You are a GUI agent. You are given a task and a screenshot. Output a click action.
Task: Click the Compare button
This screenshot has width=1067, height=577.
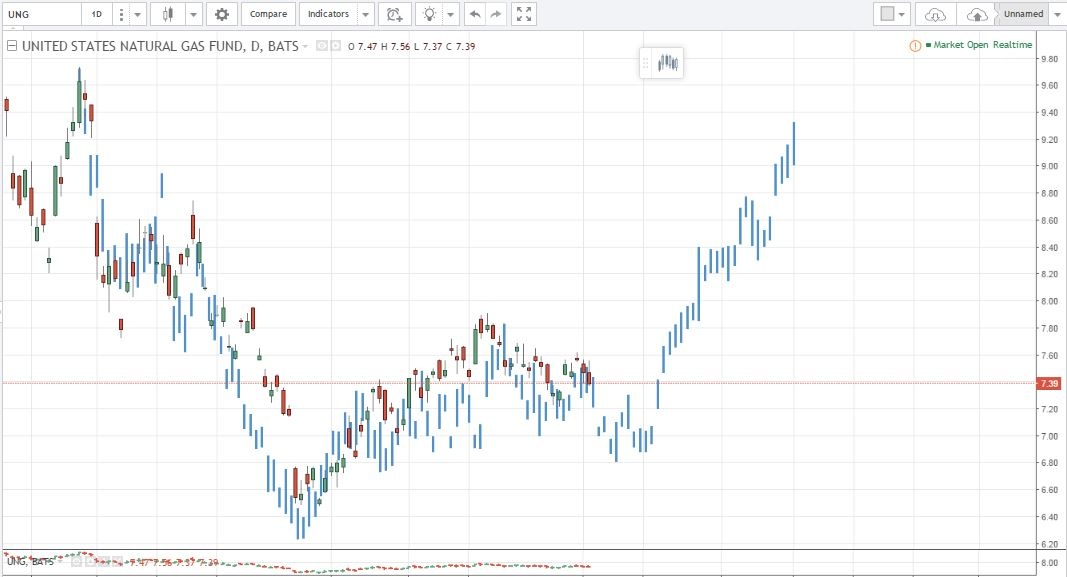tap(268, 14)
